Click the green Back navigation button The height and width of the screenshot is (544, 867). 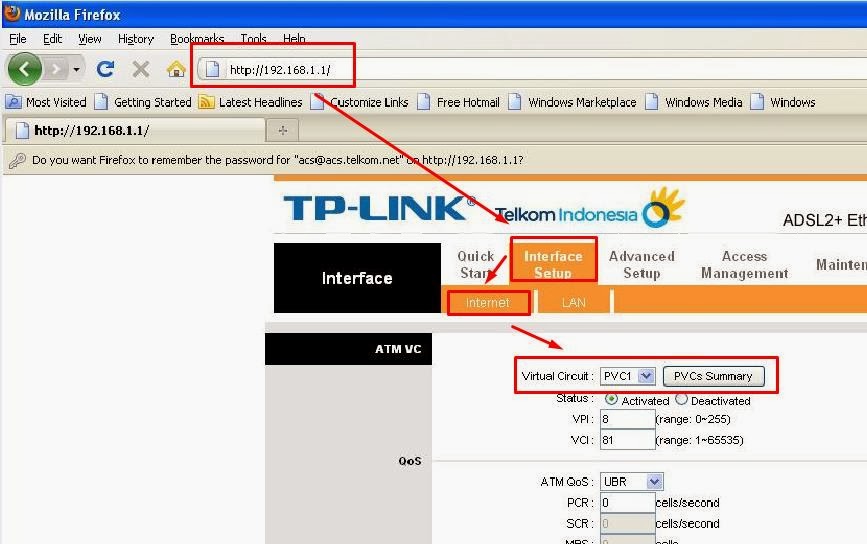point(24,70)
